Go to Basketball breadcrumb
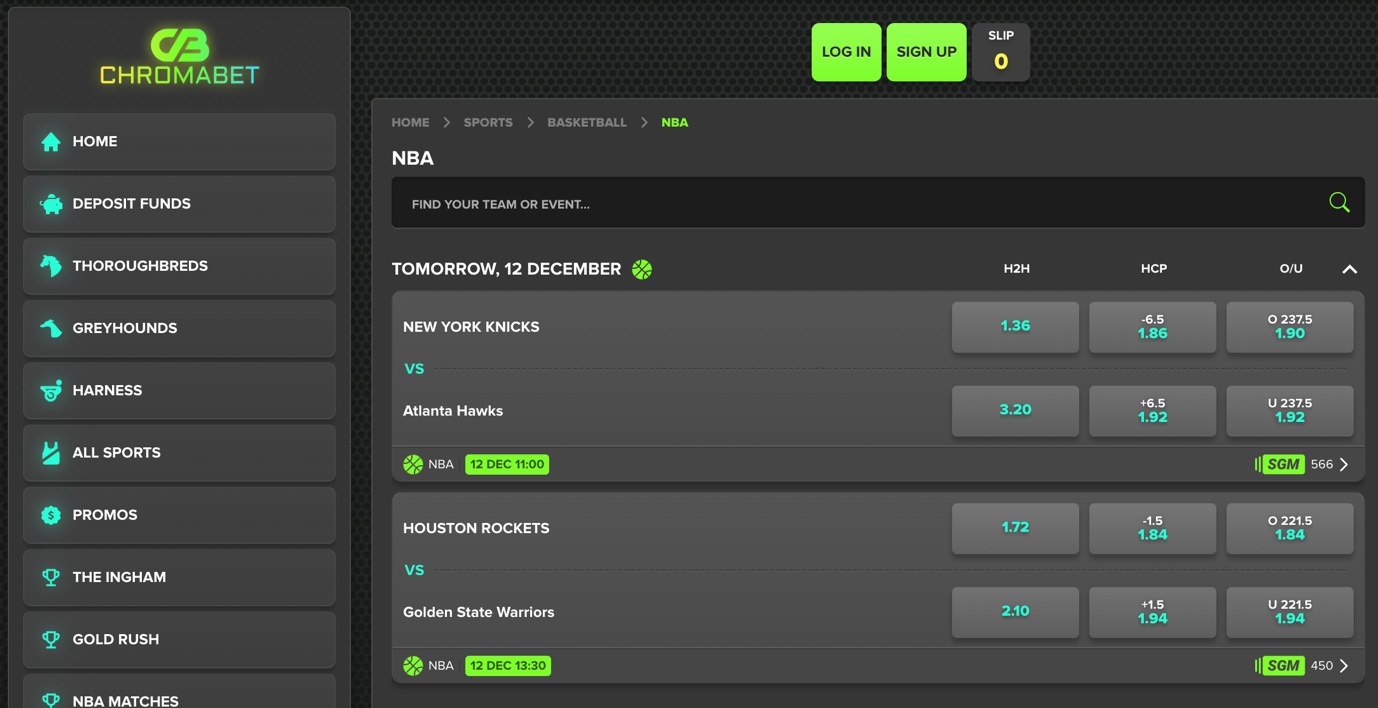Image resolution: width=1378 pixels, height=708 pixels. click(x=587, y=122)
